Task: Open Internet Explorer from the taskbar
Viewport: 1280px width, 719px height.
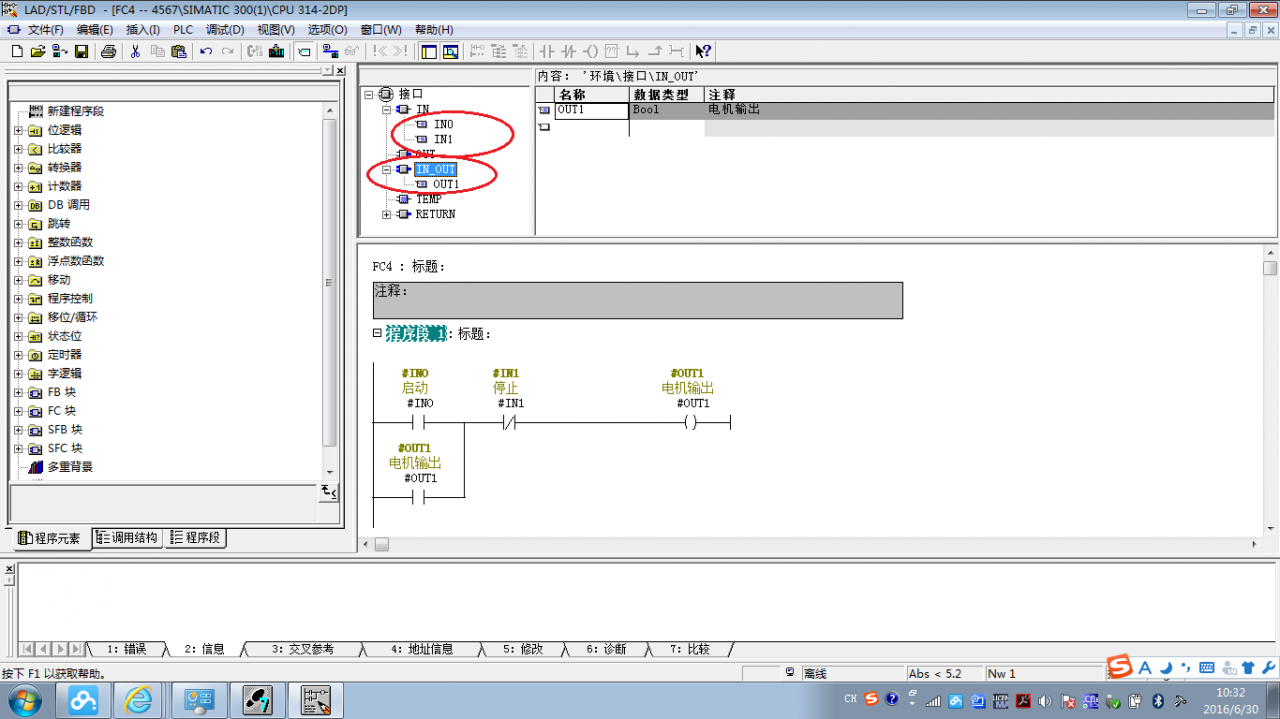Action: click(139, 699)
